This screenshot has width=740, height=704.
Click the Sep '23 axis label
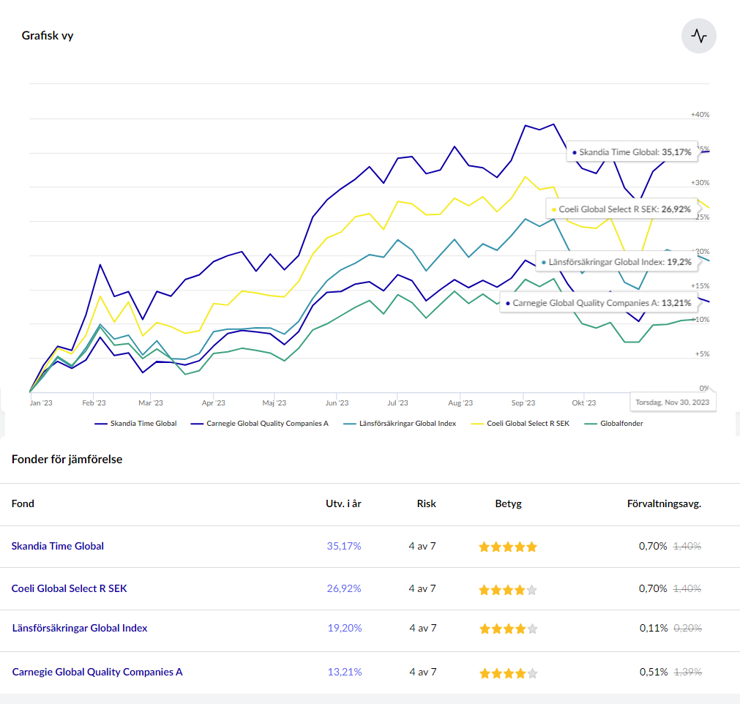(x=523, y=403)
